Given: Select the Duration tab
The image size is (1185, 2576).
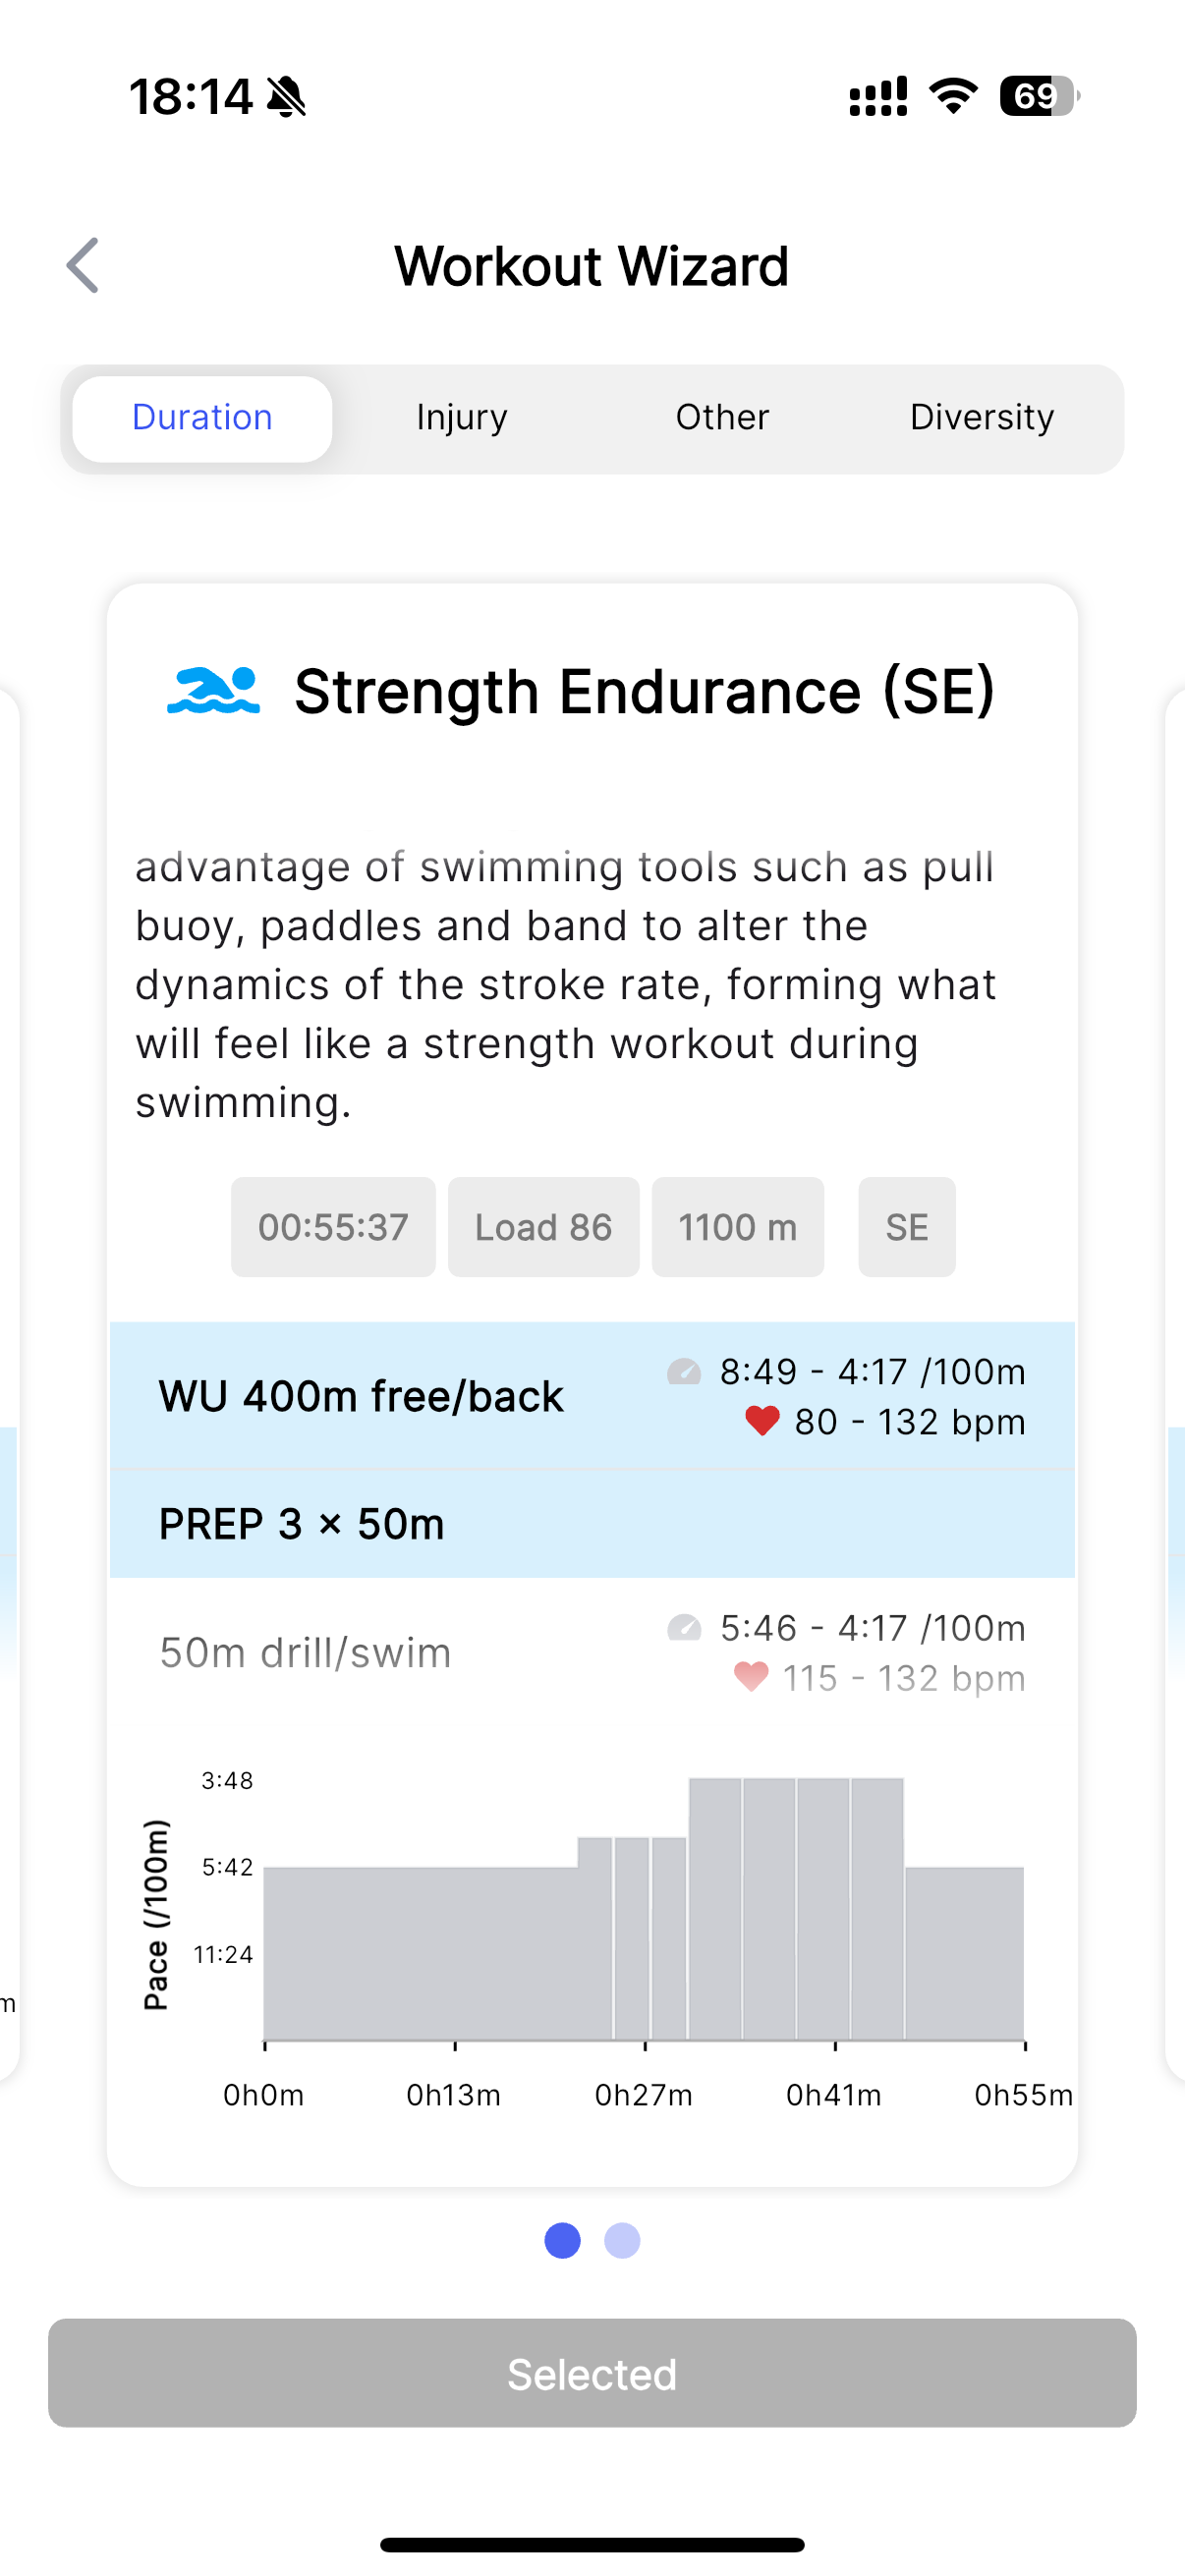Looking at the screenshot, I should click(202, 418).
